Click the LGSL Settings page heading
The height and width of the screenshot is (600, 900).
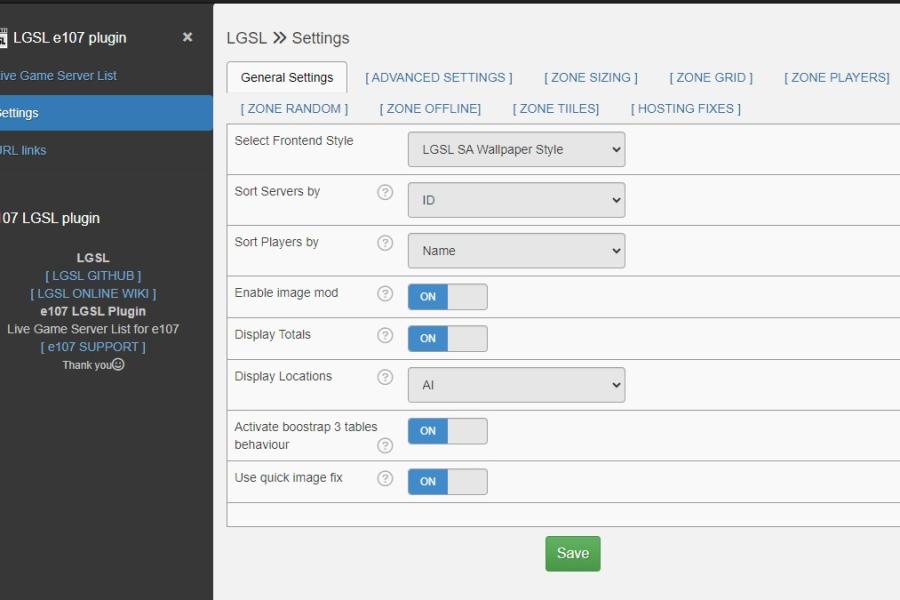[288, 38]
